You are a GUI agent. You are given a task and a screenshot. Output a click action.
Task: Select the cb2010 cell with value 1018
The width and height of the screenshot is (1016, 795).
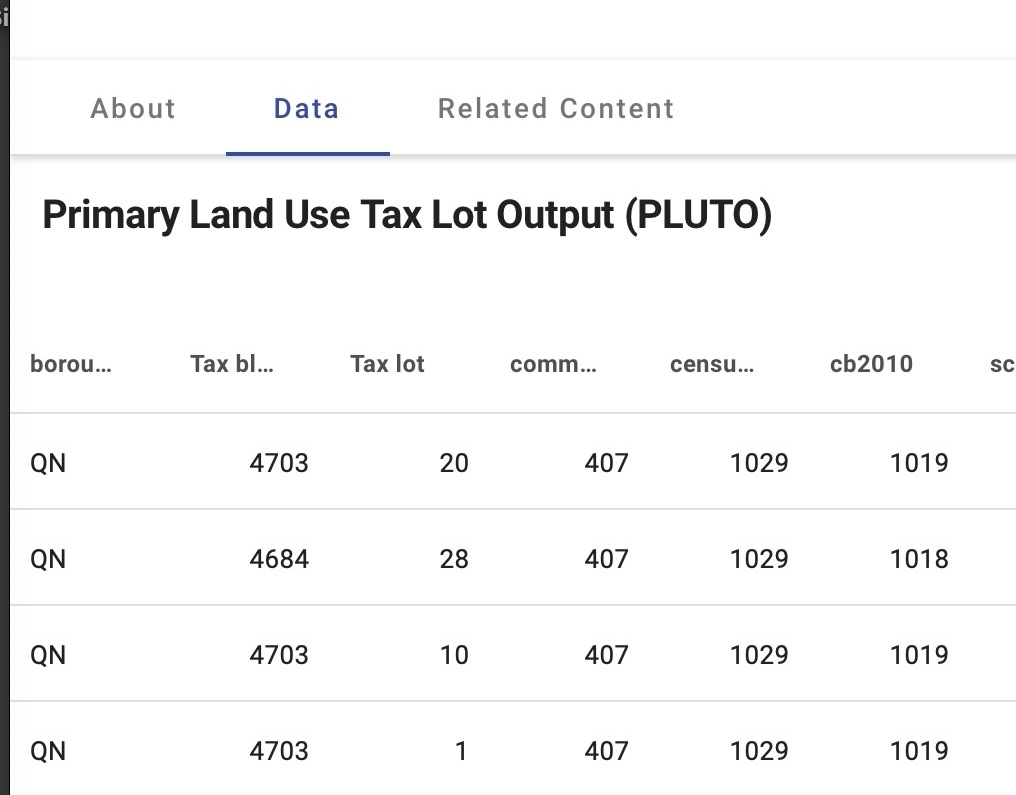pos(919,559)
